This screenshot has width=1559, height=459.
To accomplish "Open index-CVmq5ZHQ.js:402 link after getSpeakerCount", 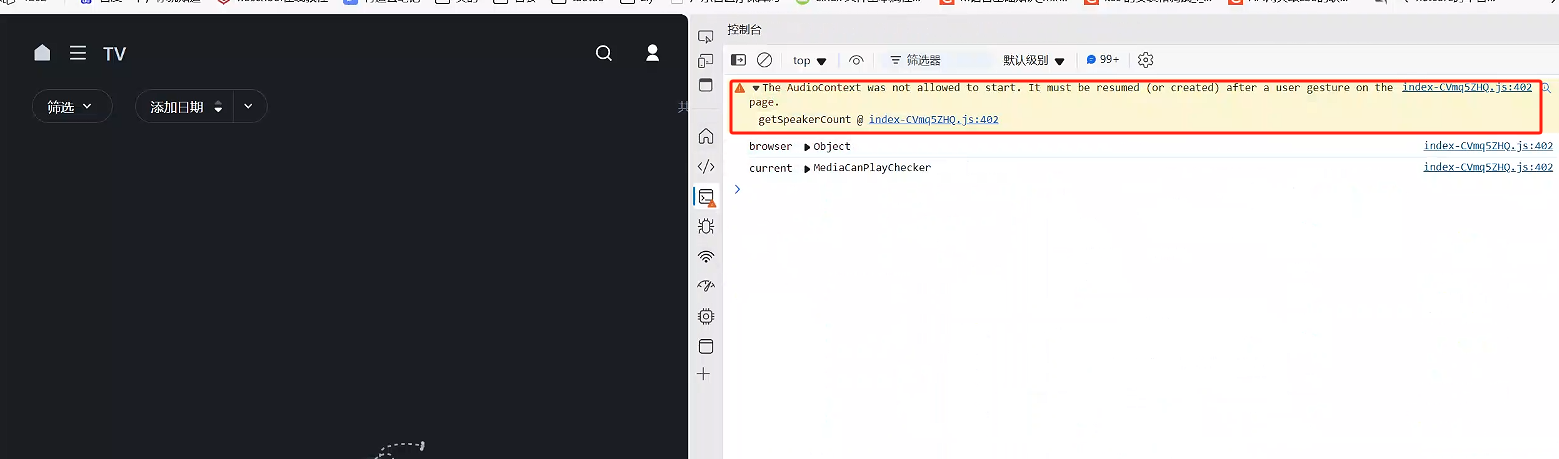I will click(934, 120).
